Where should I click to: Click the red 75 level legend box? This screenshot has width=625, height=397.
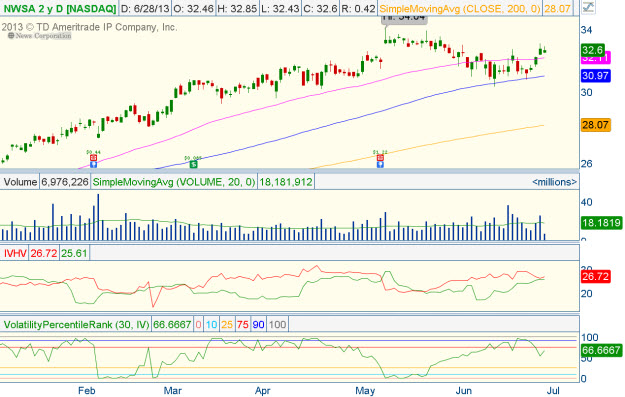pyautogui.click(x=243, y=324)
